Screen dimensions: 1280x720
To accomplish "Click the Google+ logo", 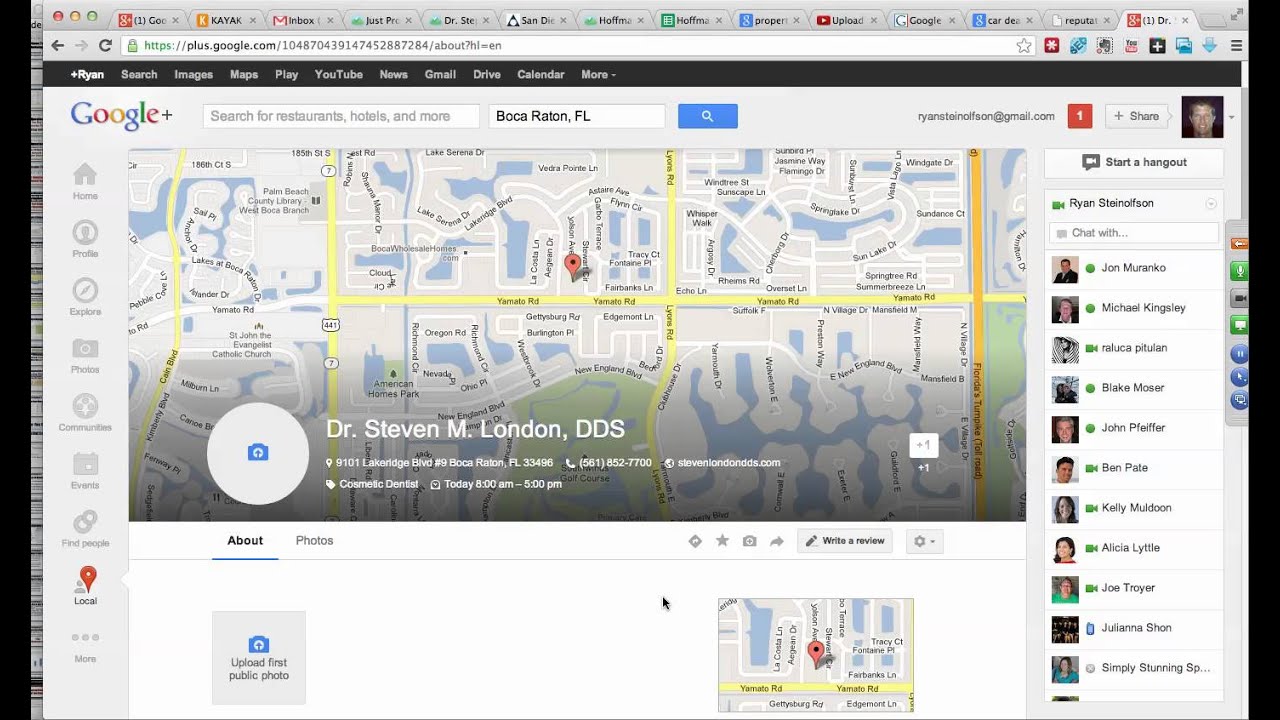I will click(121, 116).
